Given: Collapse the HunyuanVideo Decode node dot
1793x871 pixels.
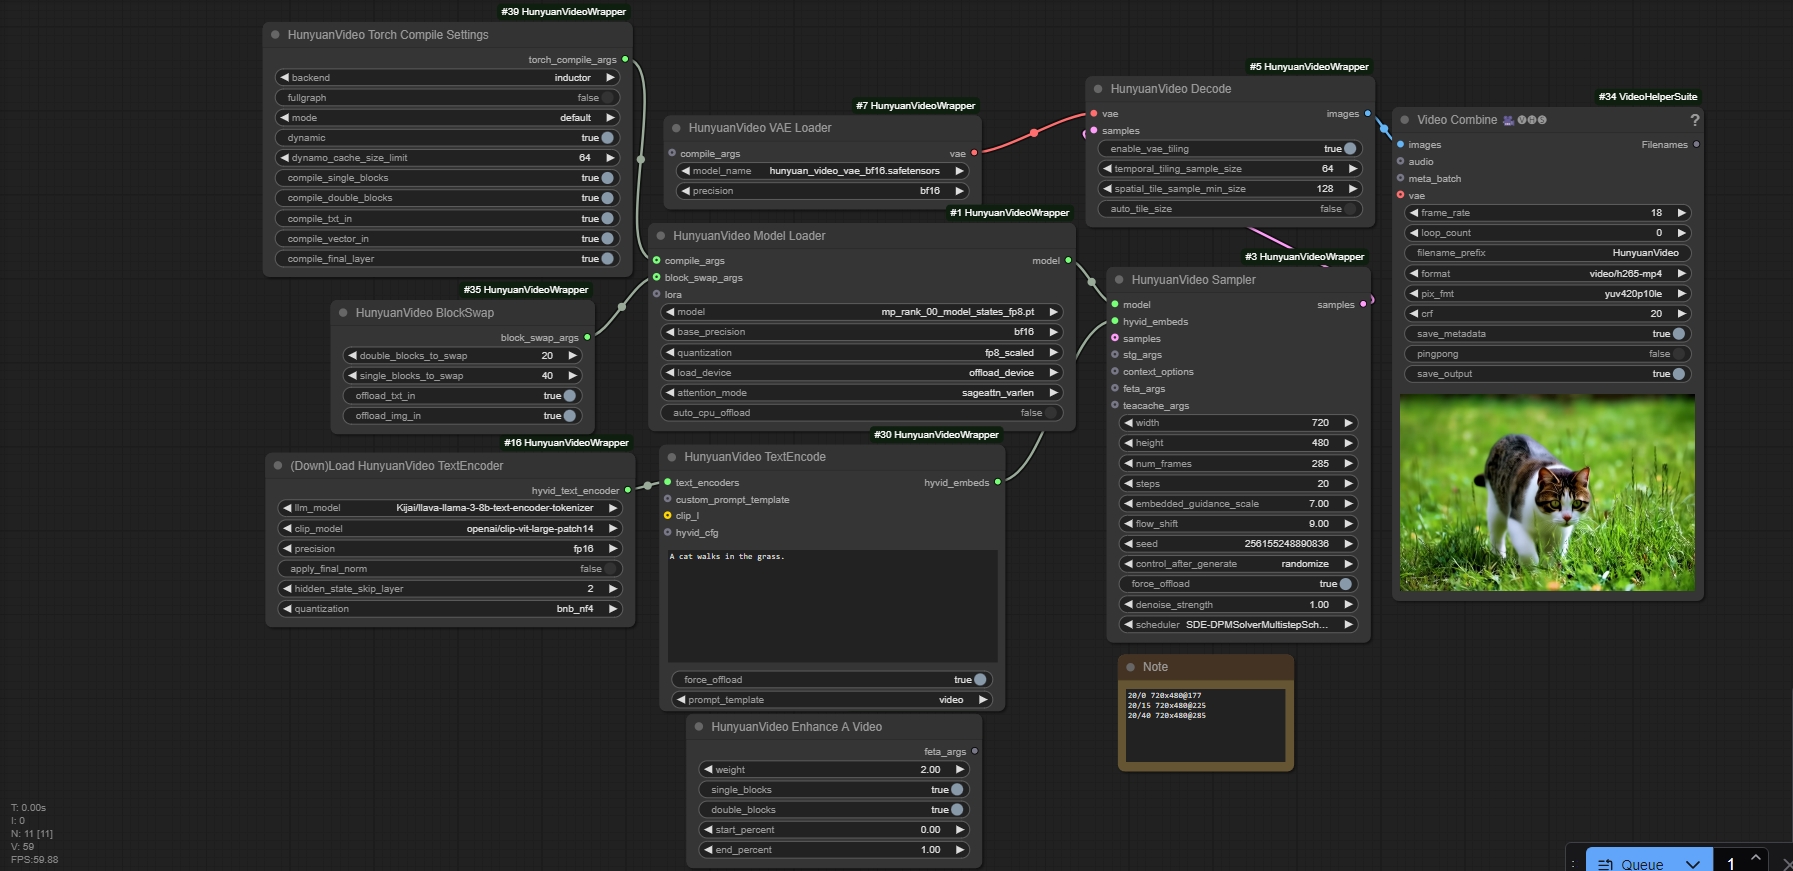Looking at the screenshot, I should [1097, 89].
